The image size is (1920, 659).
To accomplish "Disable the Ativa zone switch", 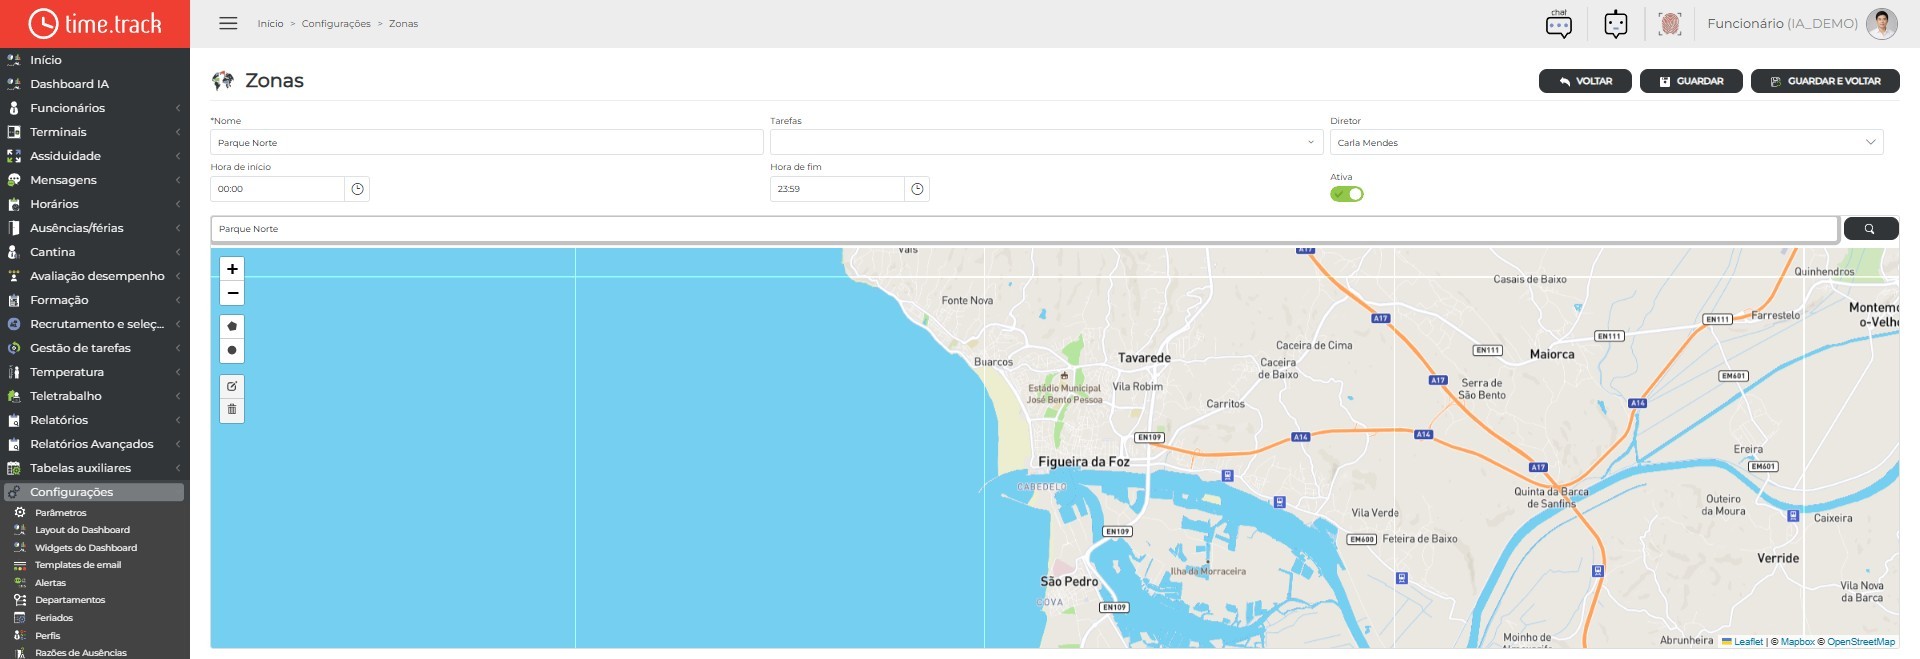I will [1347, 194].
